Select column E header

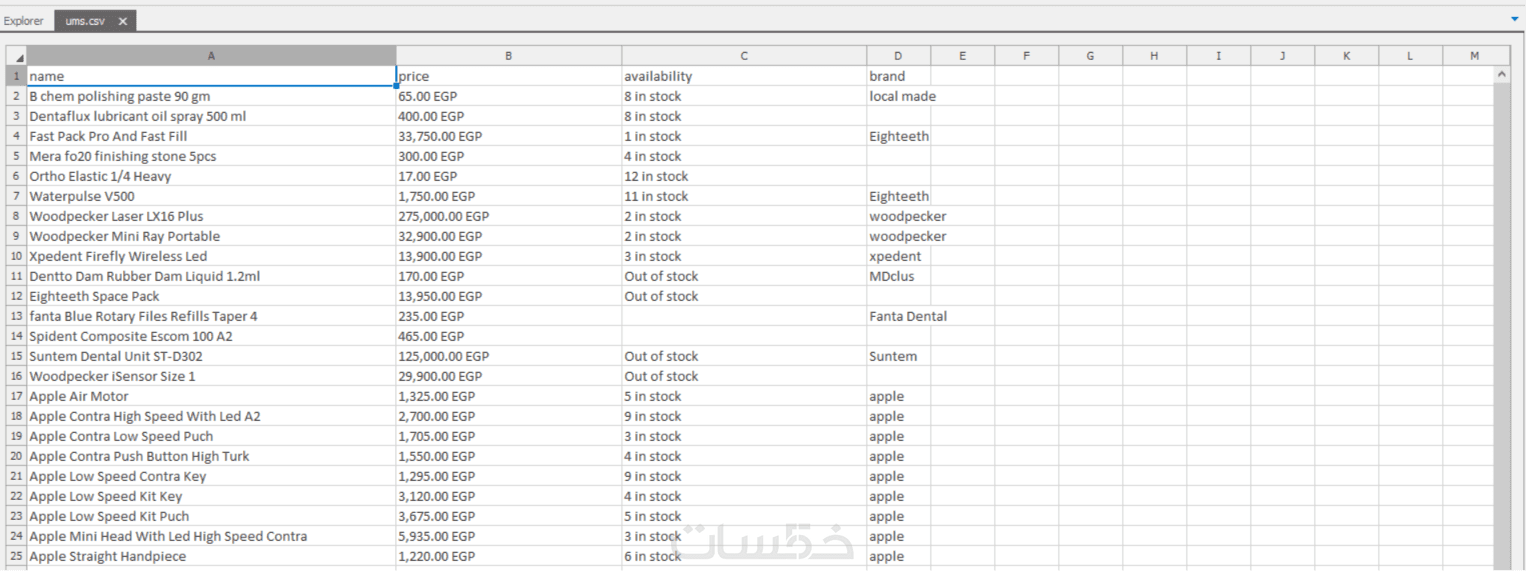962,56
